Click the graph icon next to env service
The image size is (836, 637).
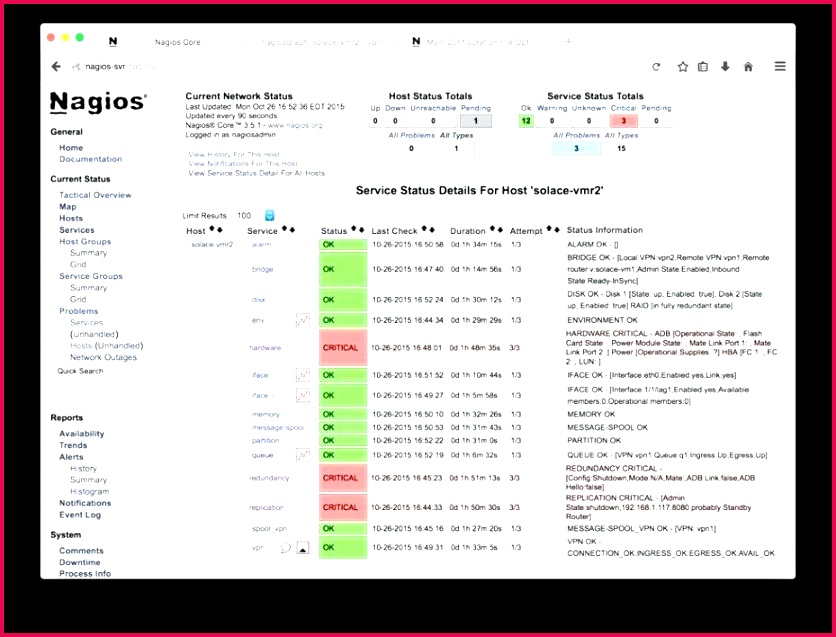pos(303,321)
